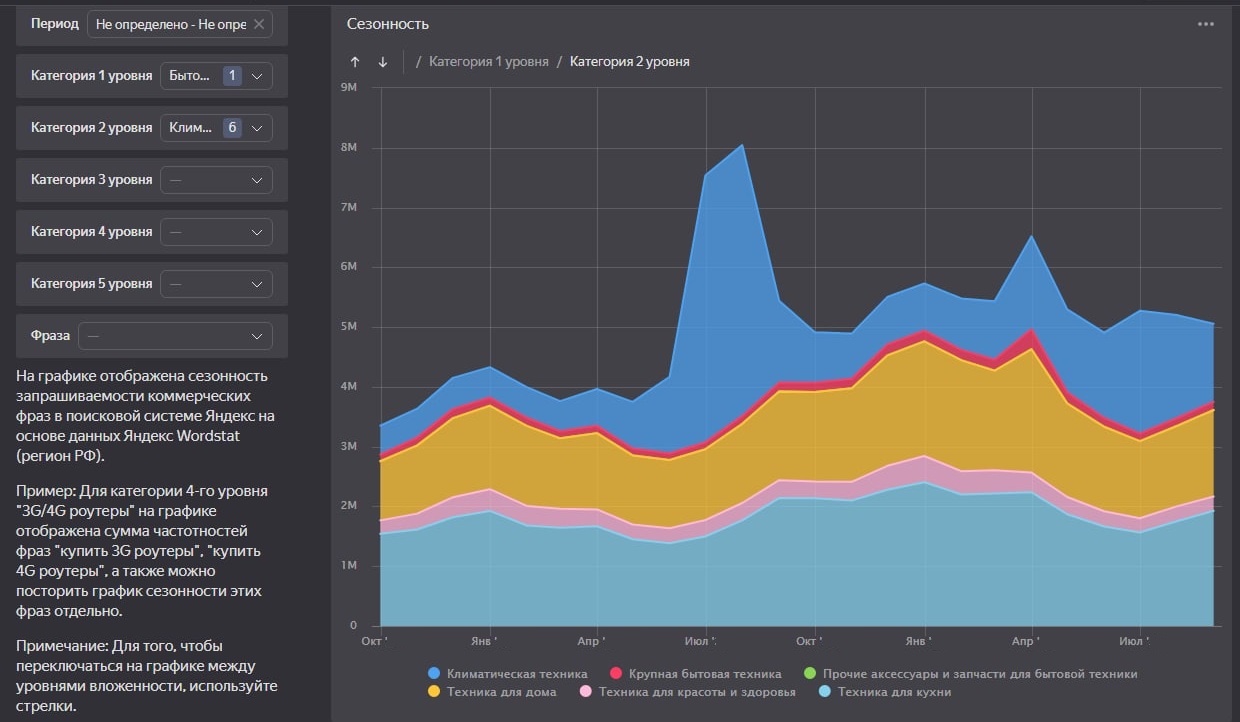Click the Фраза filter label

click(50, 336)
